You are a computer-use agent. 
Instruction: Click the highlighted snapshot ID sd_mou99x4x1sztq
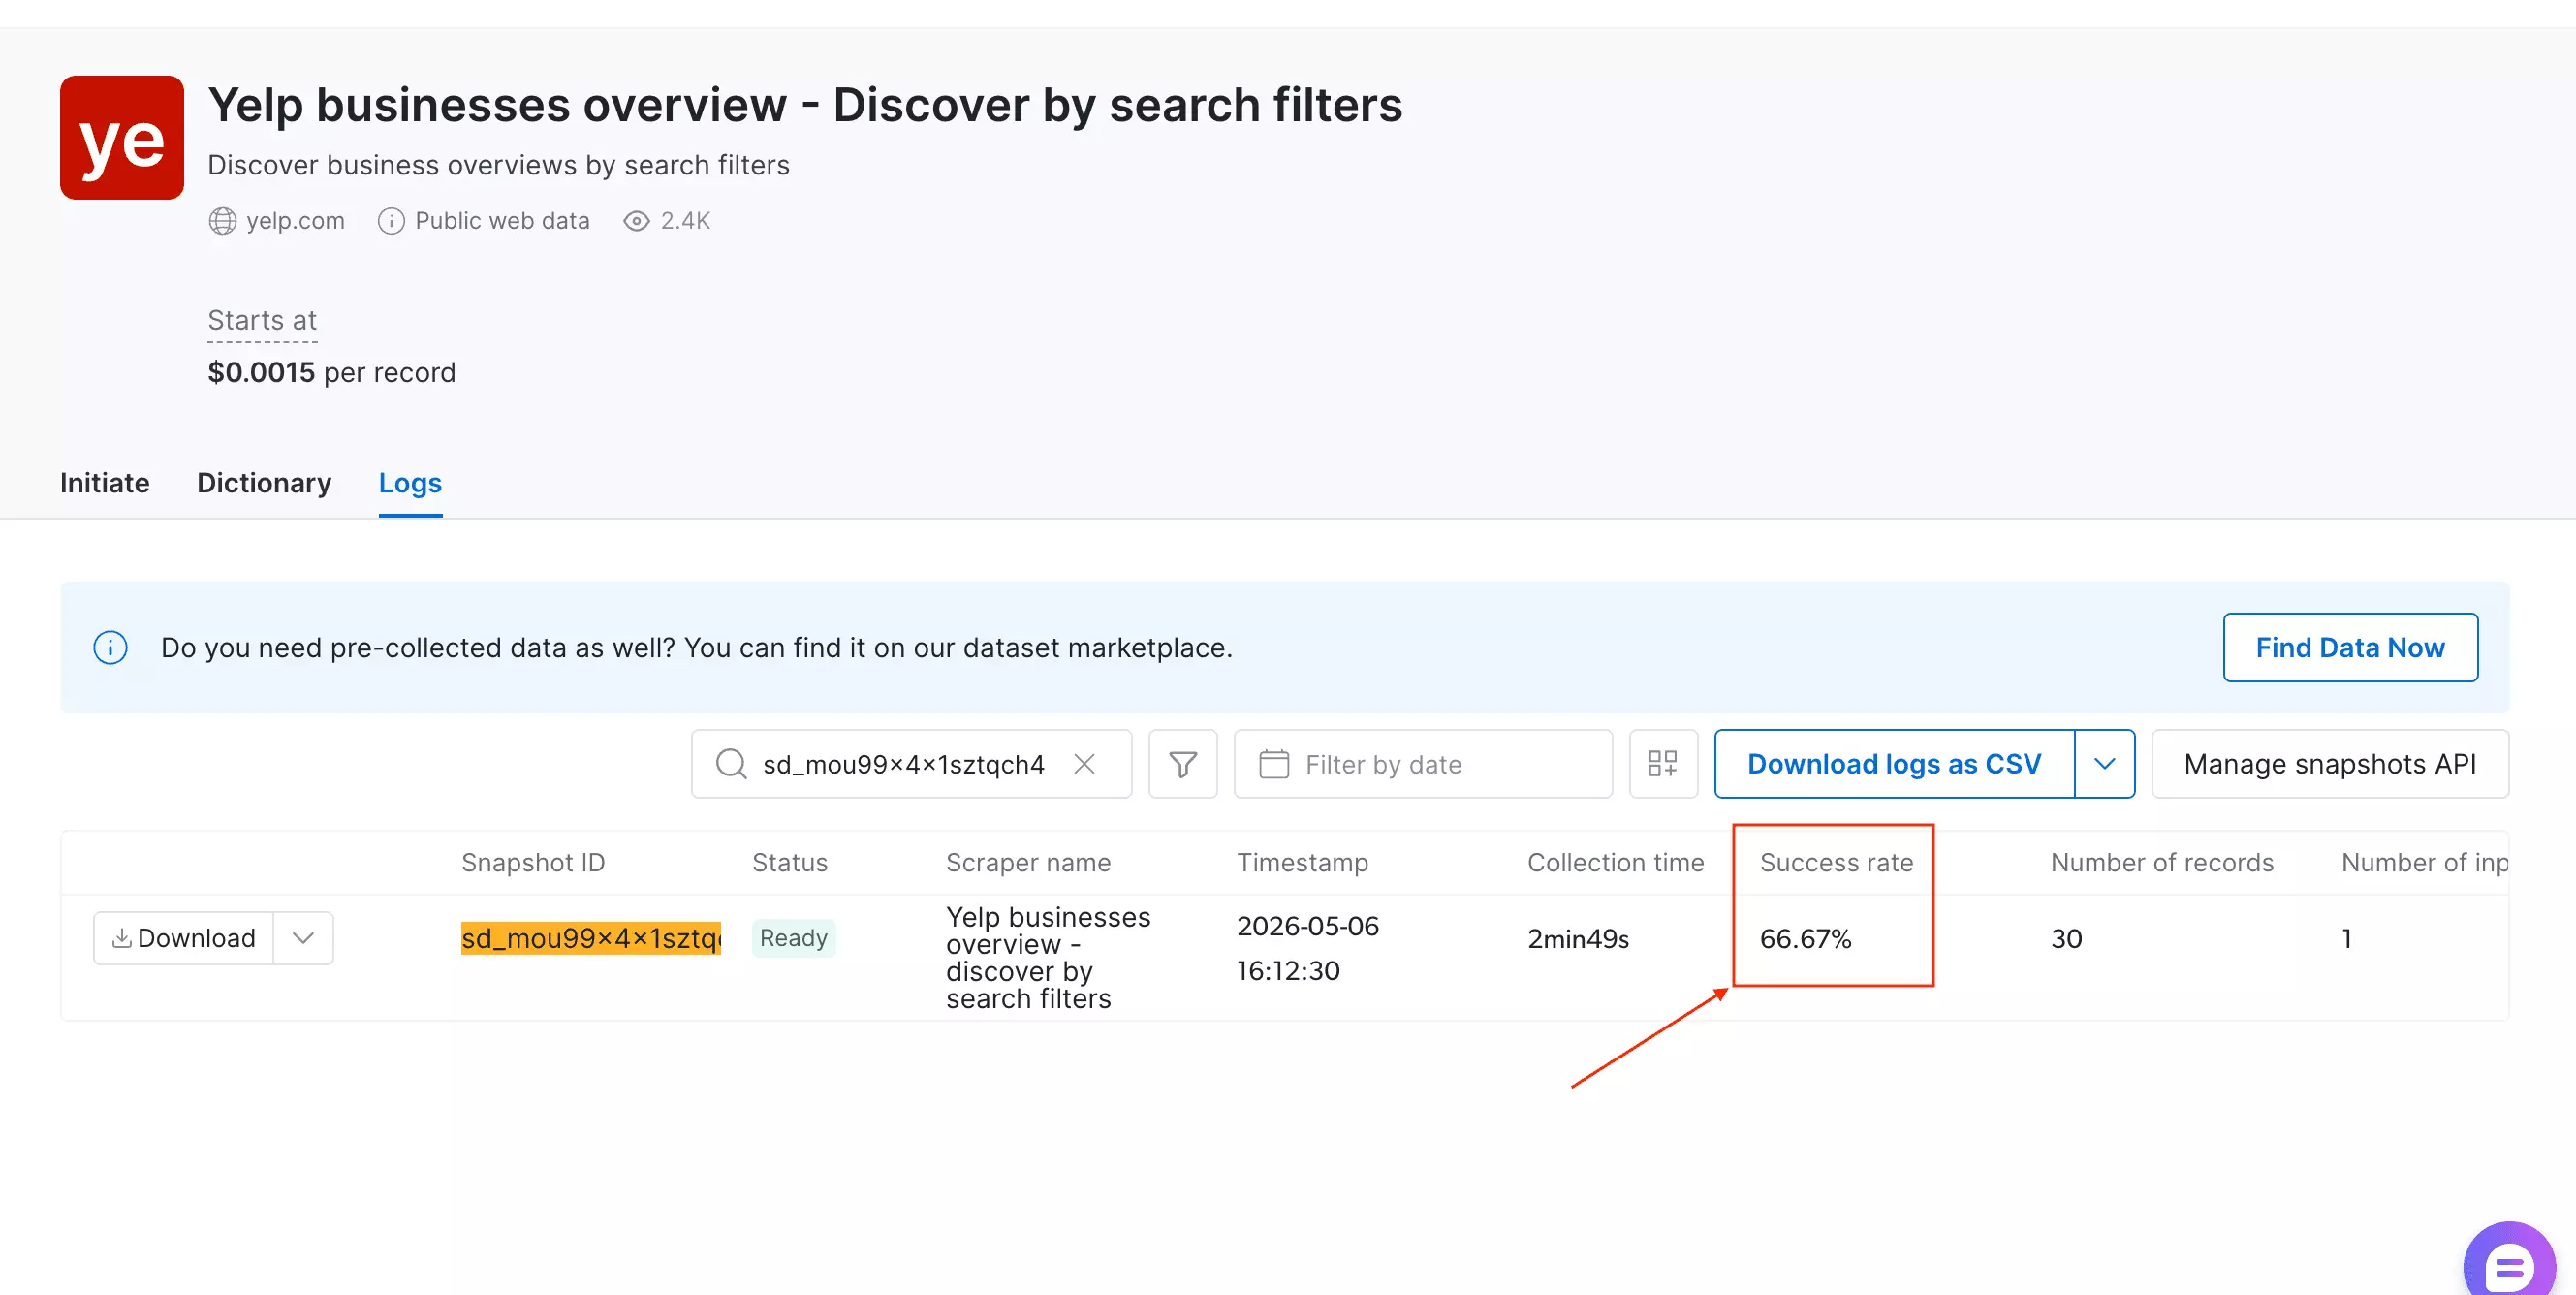[591, 938]
